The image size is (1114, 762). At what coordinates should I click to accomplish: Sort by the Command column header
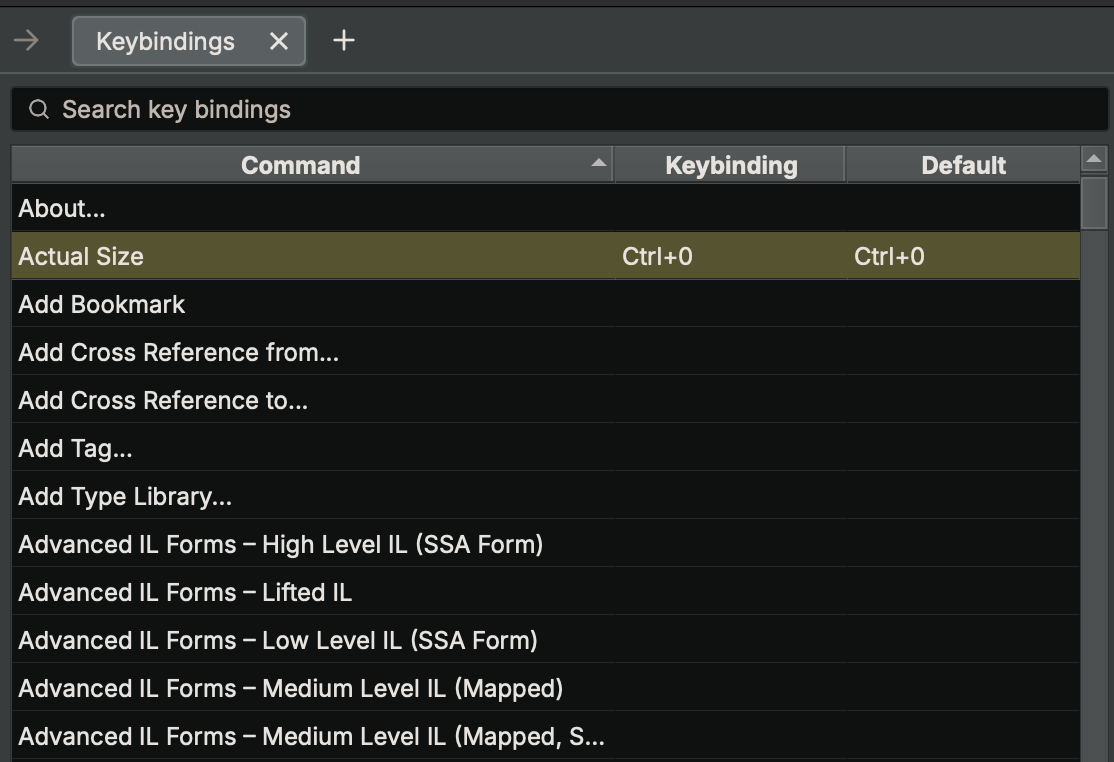313,165
